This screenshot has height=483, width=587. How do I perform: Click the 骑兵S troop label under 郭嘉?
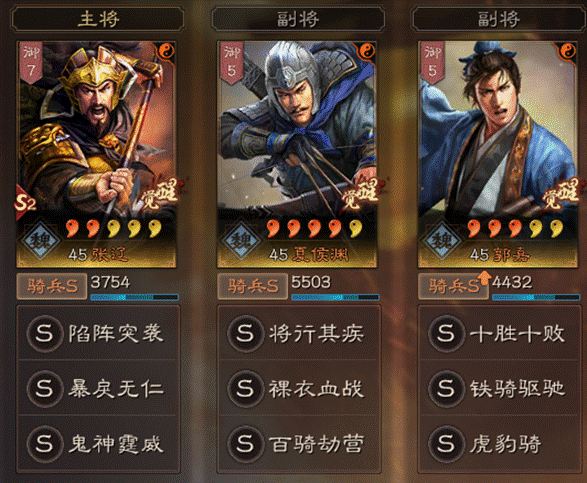[x=453, y=286]
